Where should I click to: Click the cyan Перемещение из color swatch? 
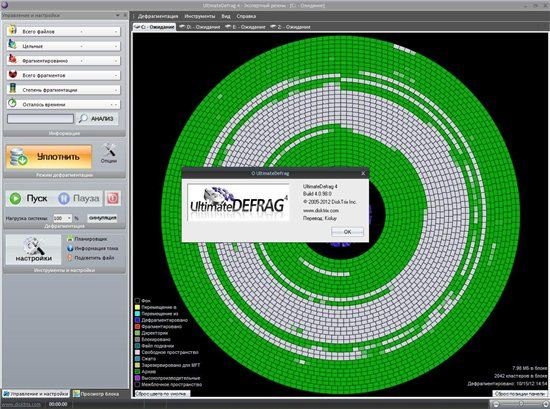[x=138, y=314]
